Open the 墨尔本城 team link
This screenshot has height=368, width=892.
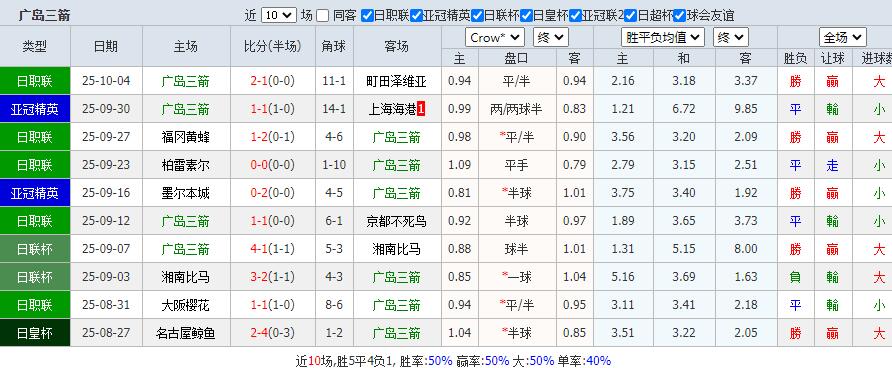click(185, 193)
